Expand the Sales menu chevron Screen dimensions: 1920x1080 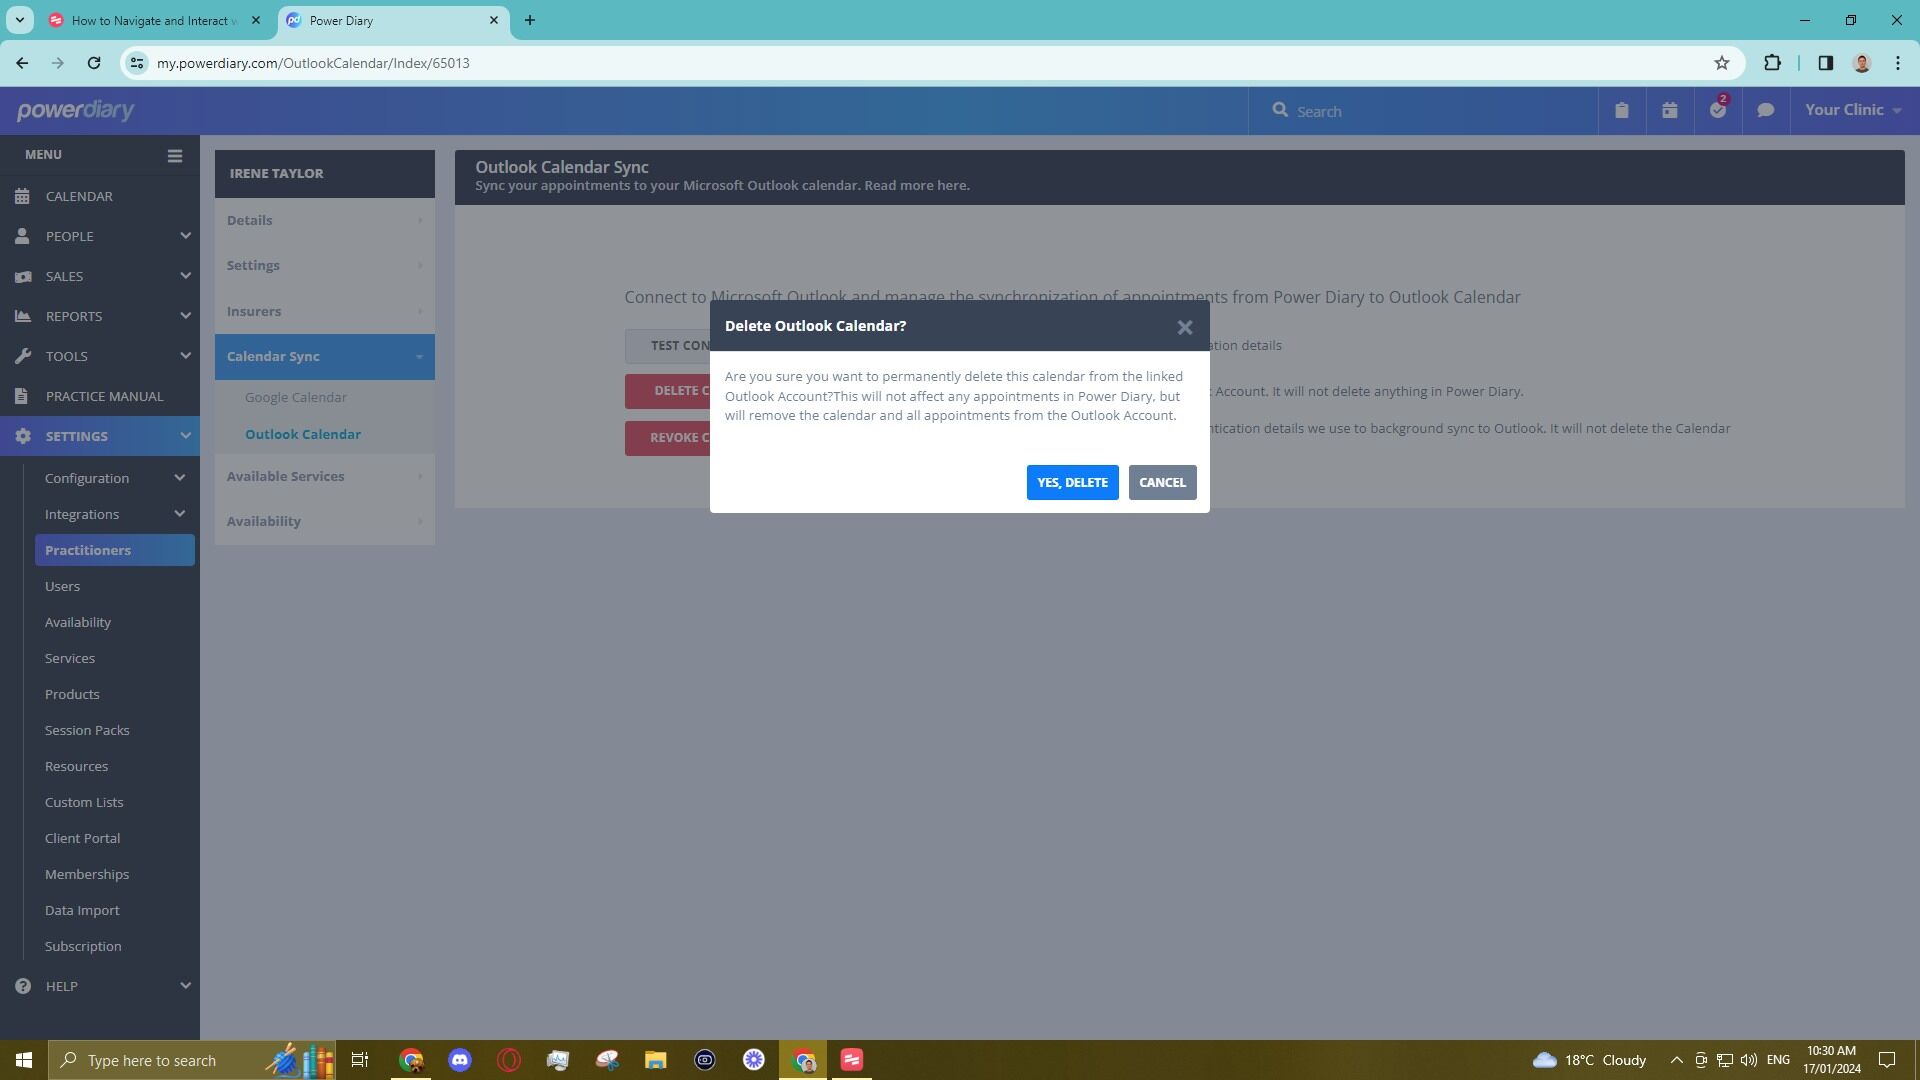tap(185, 276)
